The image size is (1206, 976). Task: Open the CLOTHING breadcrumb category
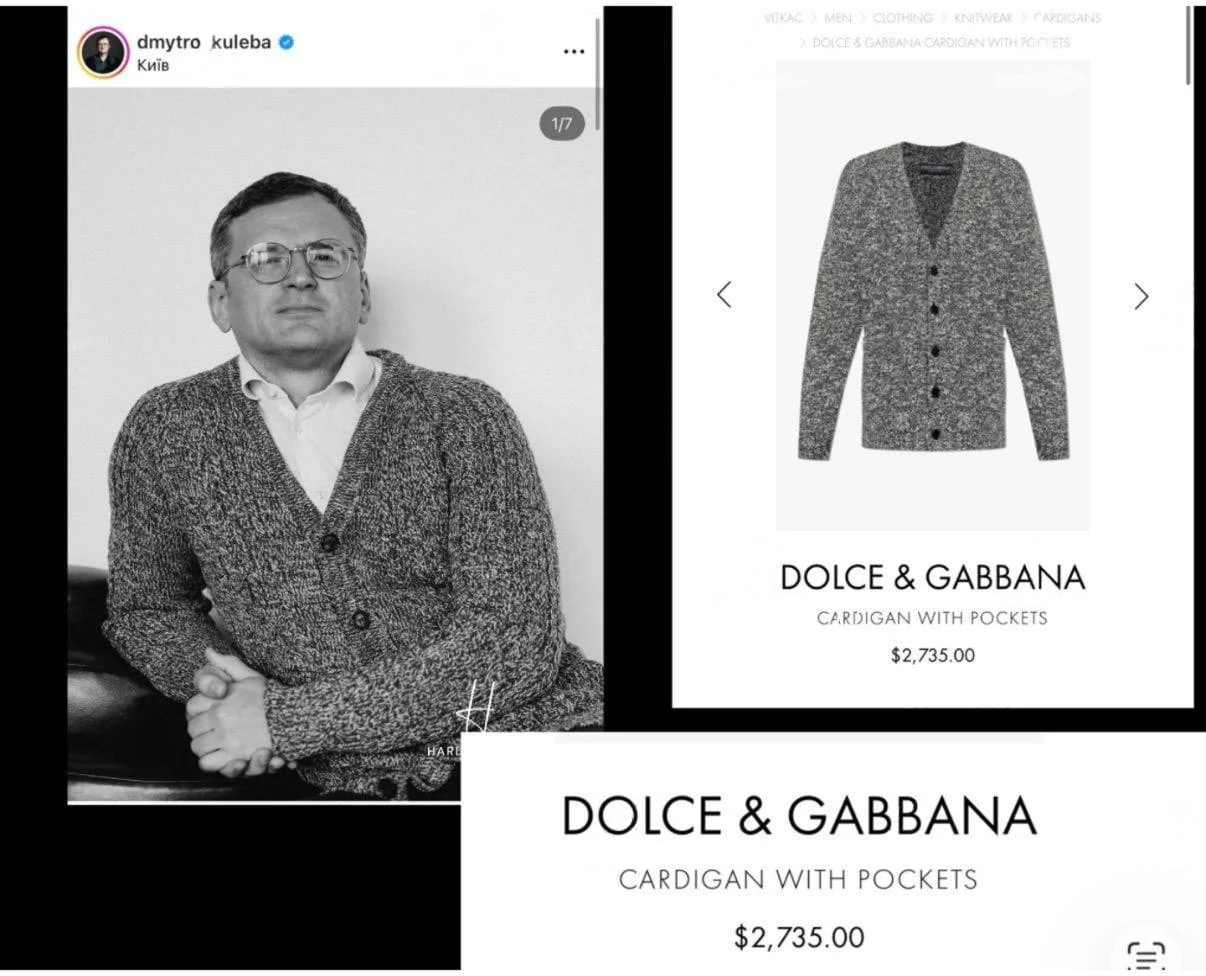coord(902,18)
